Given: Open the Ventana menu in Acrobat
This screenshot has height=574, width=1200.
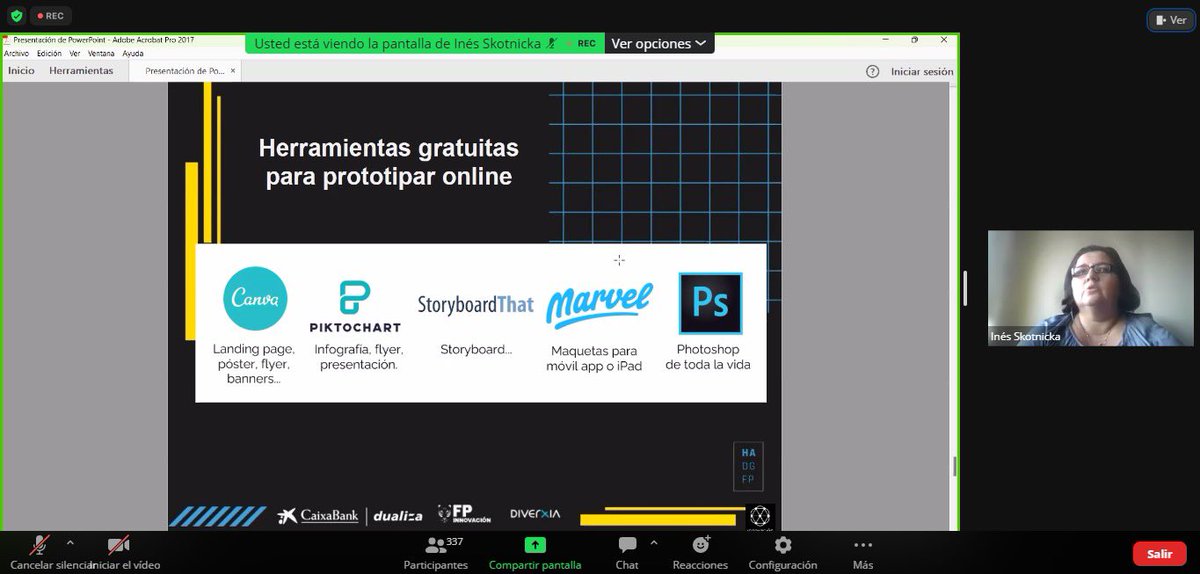Looking at the screenshot, I should [101, 53].
